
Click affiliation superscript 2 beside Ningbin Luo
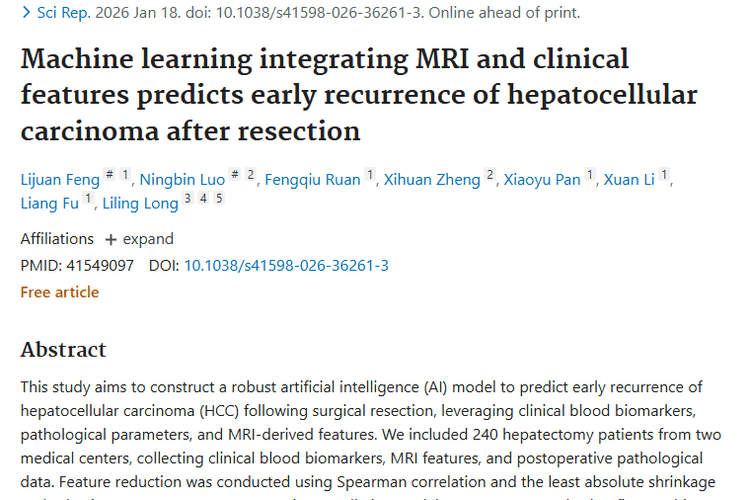pos(252,175)
